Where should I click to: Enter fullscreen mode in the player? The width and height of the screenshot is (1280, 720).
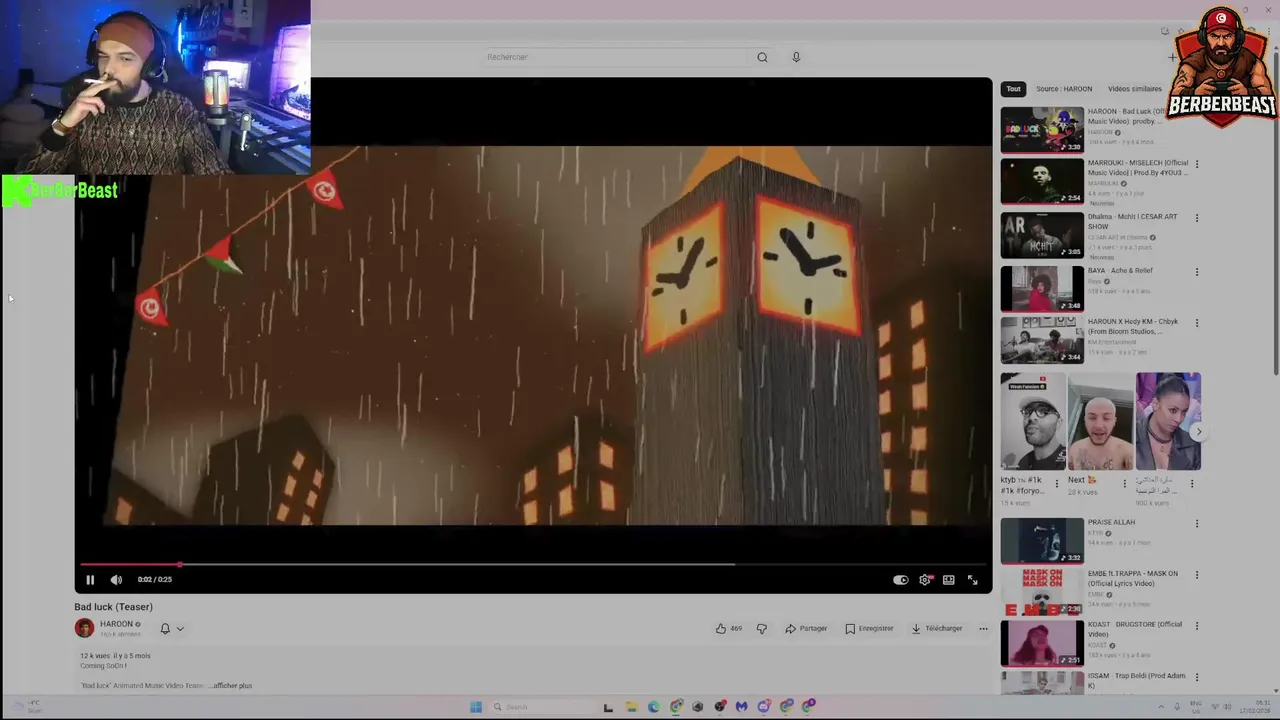pyautogui.click(x=972, y=580)
